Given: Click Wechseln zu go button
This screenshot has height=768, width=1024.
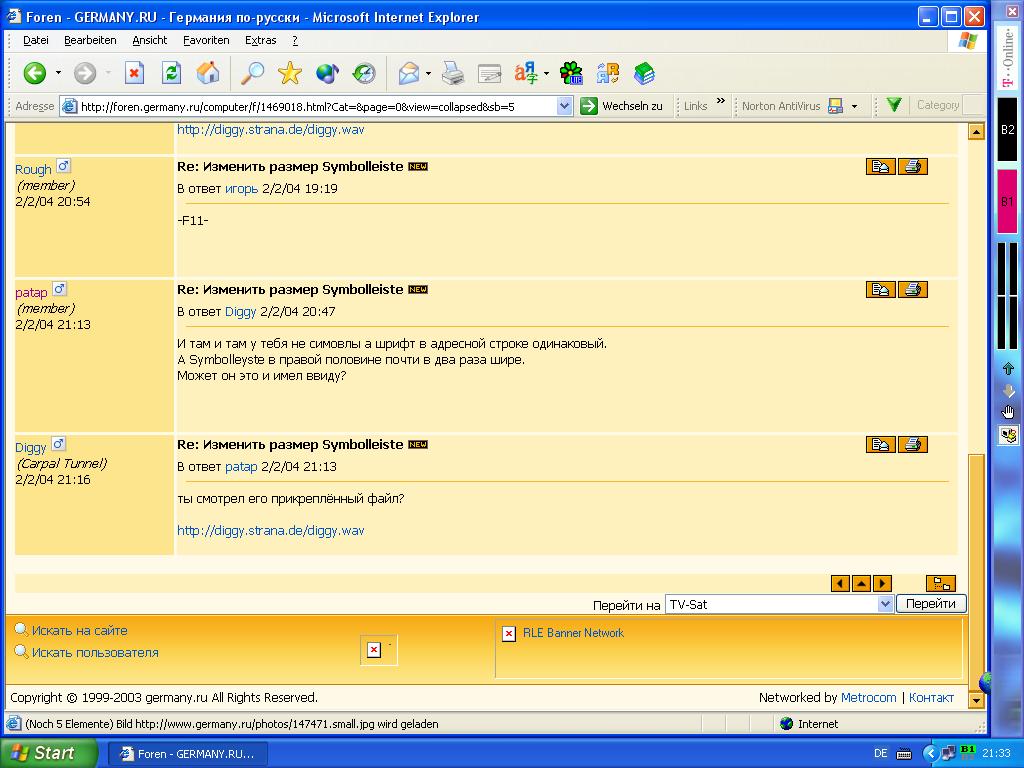Looking at the screenshot, I should click(x=622, y=106).
